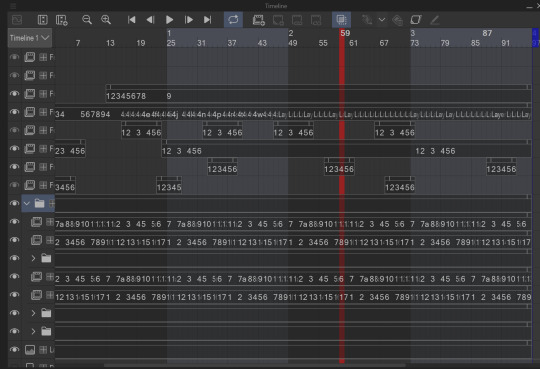Select cel '9' in the 12345678 track
This screenshot has width=540, height=369.
(x=169, y=96)
